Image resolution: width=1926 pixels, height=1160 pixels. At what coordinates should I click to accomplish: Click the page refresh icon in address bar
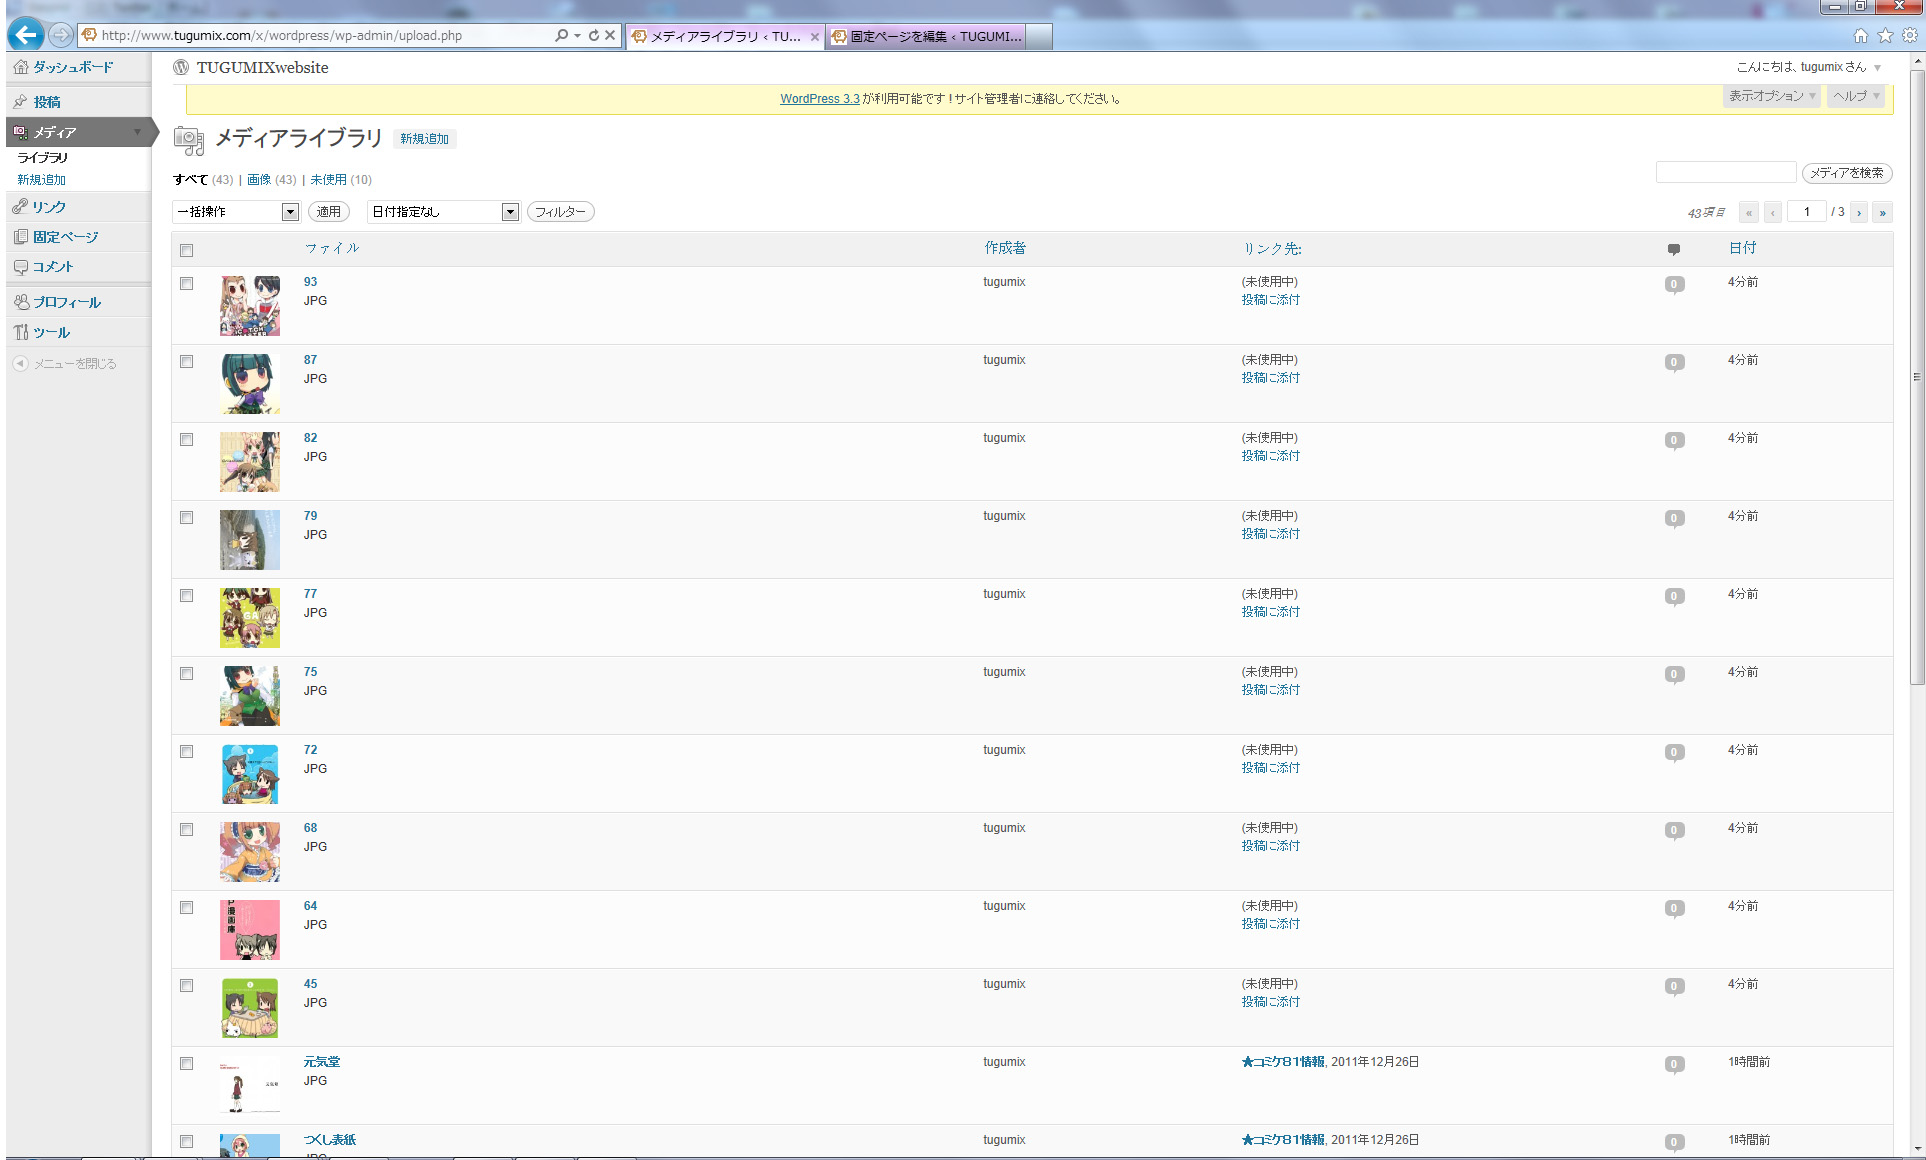593,35
